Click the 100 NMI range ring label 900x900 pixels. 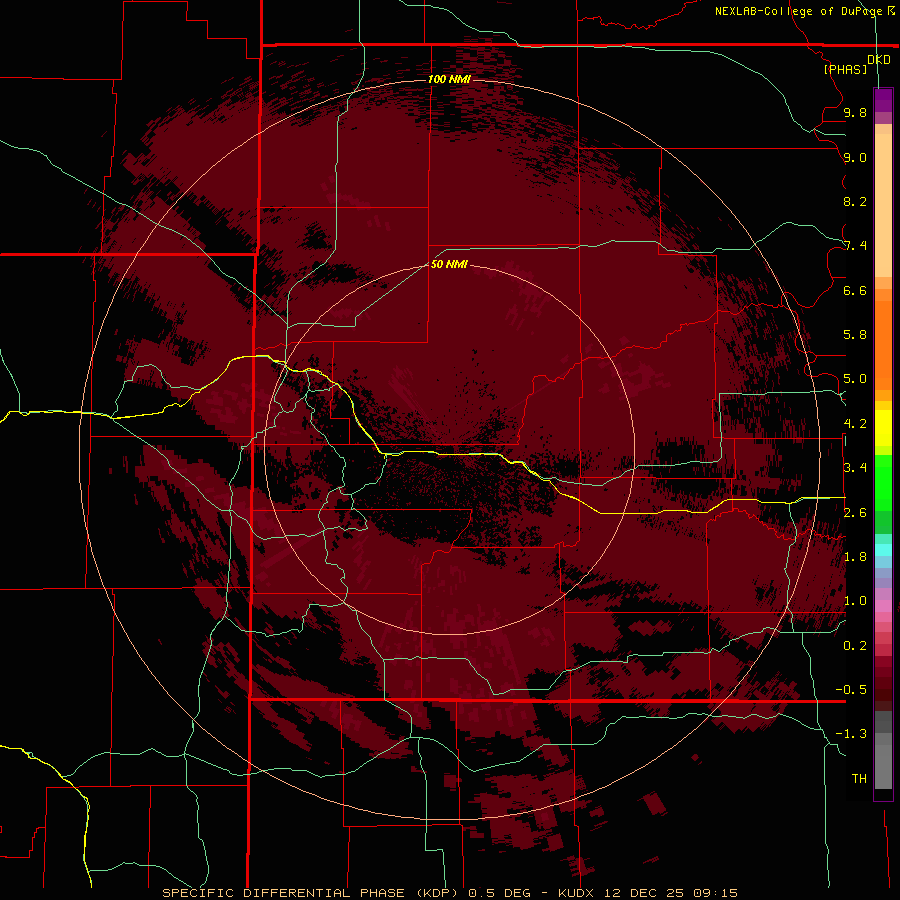449,79
